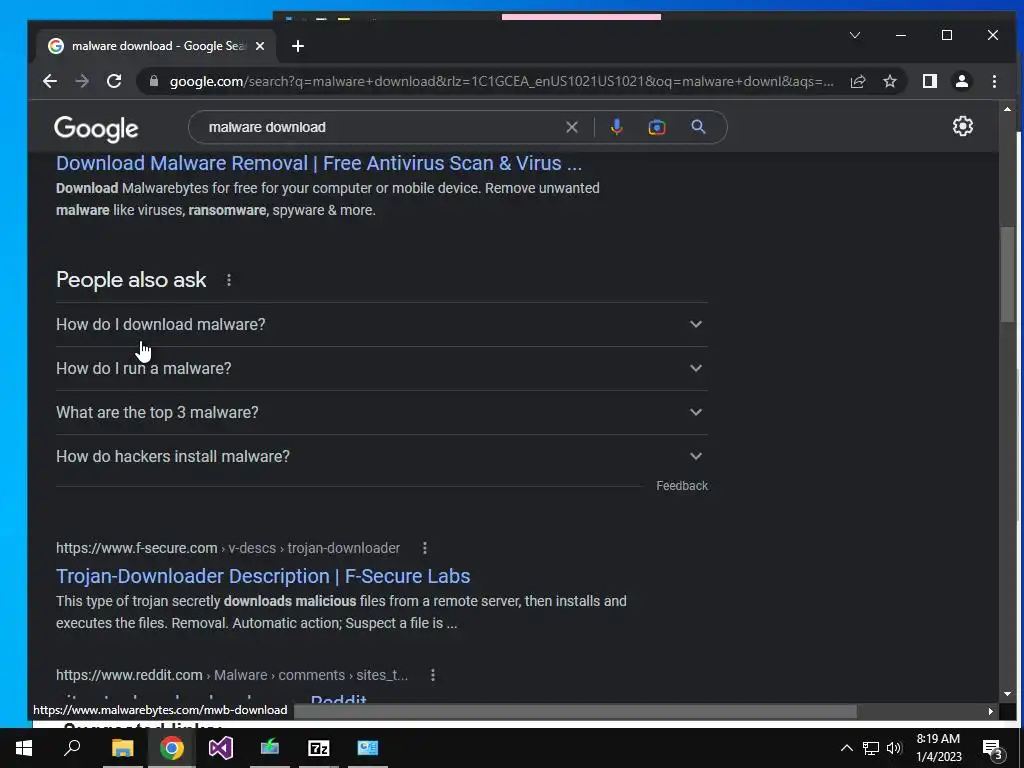Image resolution: width=1024 pixels, height=768 pixels.
Task: Bookmark this tab with the star icon
Action: pyautogui.click(x=889, y=81)
